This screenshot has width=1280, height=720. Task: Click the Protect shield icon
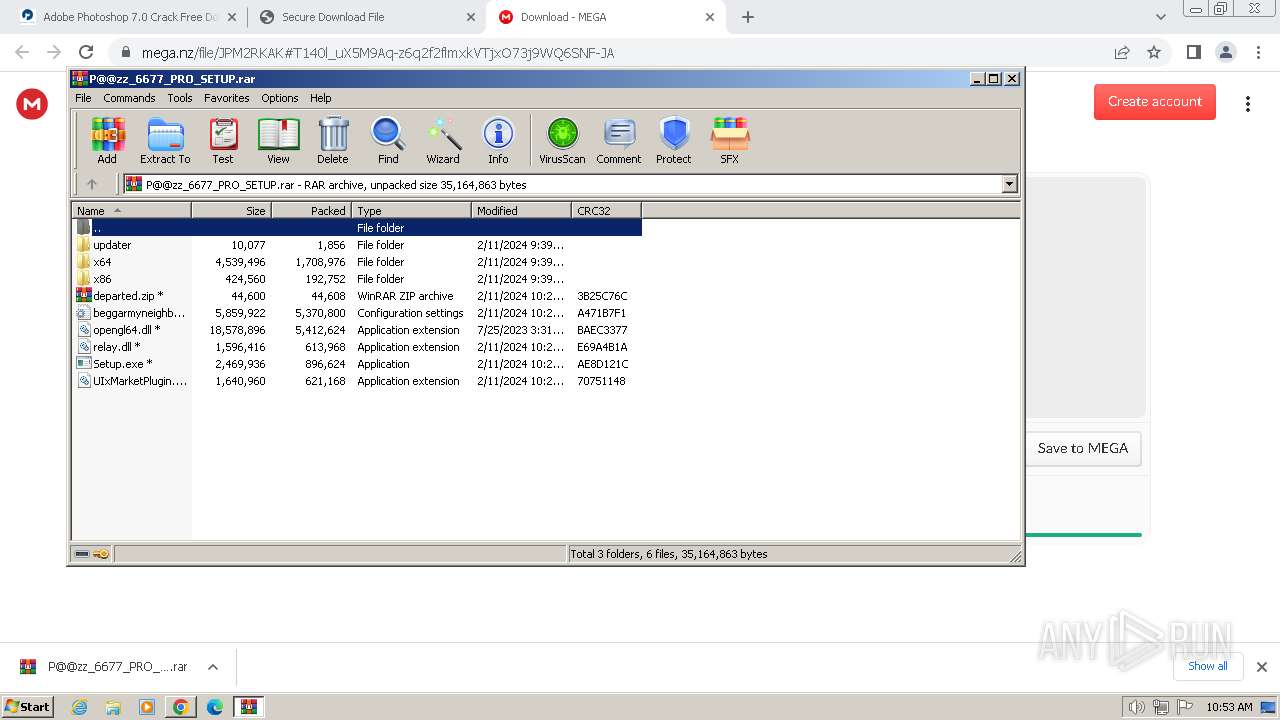click(674, 141)
